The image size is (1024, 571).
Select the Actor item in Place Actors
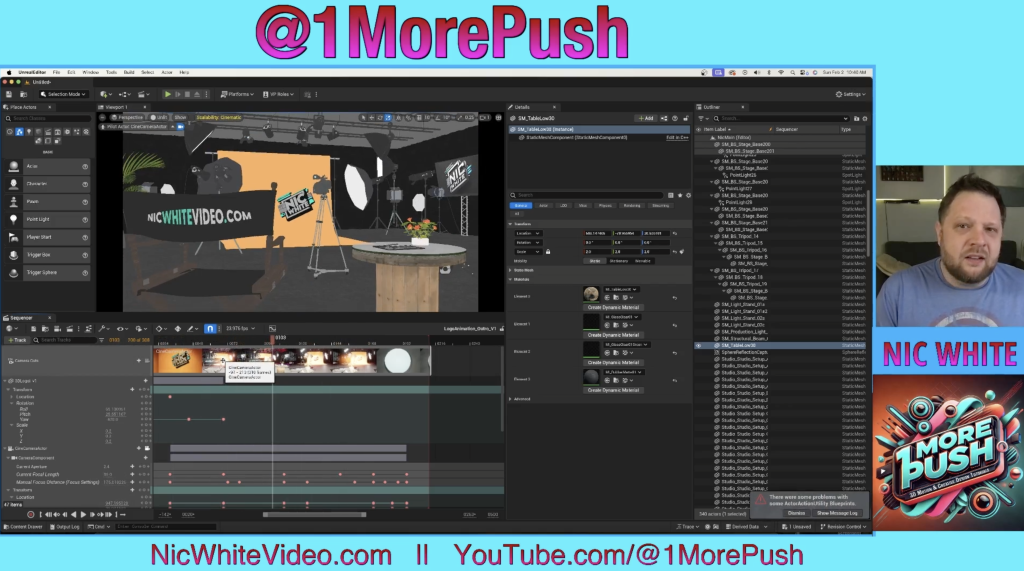click(47, 167)
